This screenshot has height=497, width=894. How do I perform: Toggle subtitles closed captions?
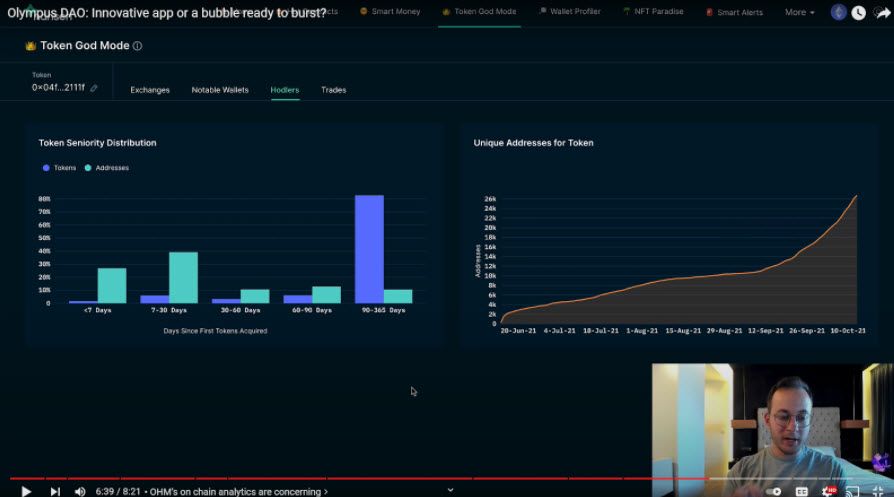coord(802,491)
